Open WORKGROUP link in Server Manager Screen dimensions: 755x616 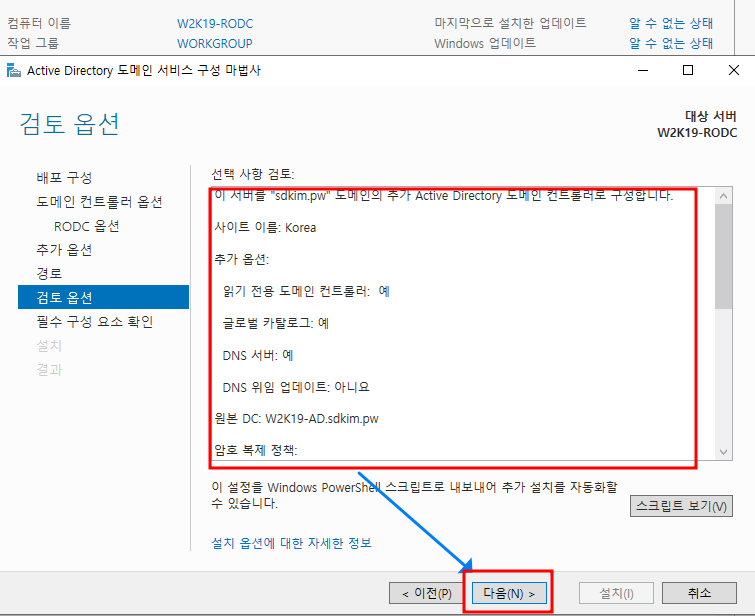coord(215,43)
